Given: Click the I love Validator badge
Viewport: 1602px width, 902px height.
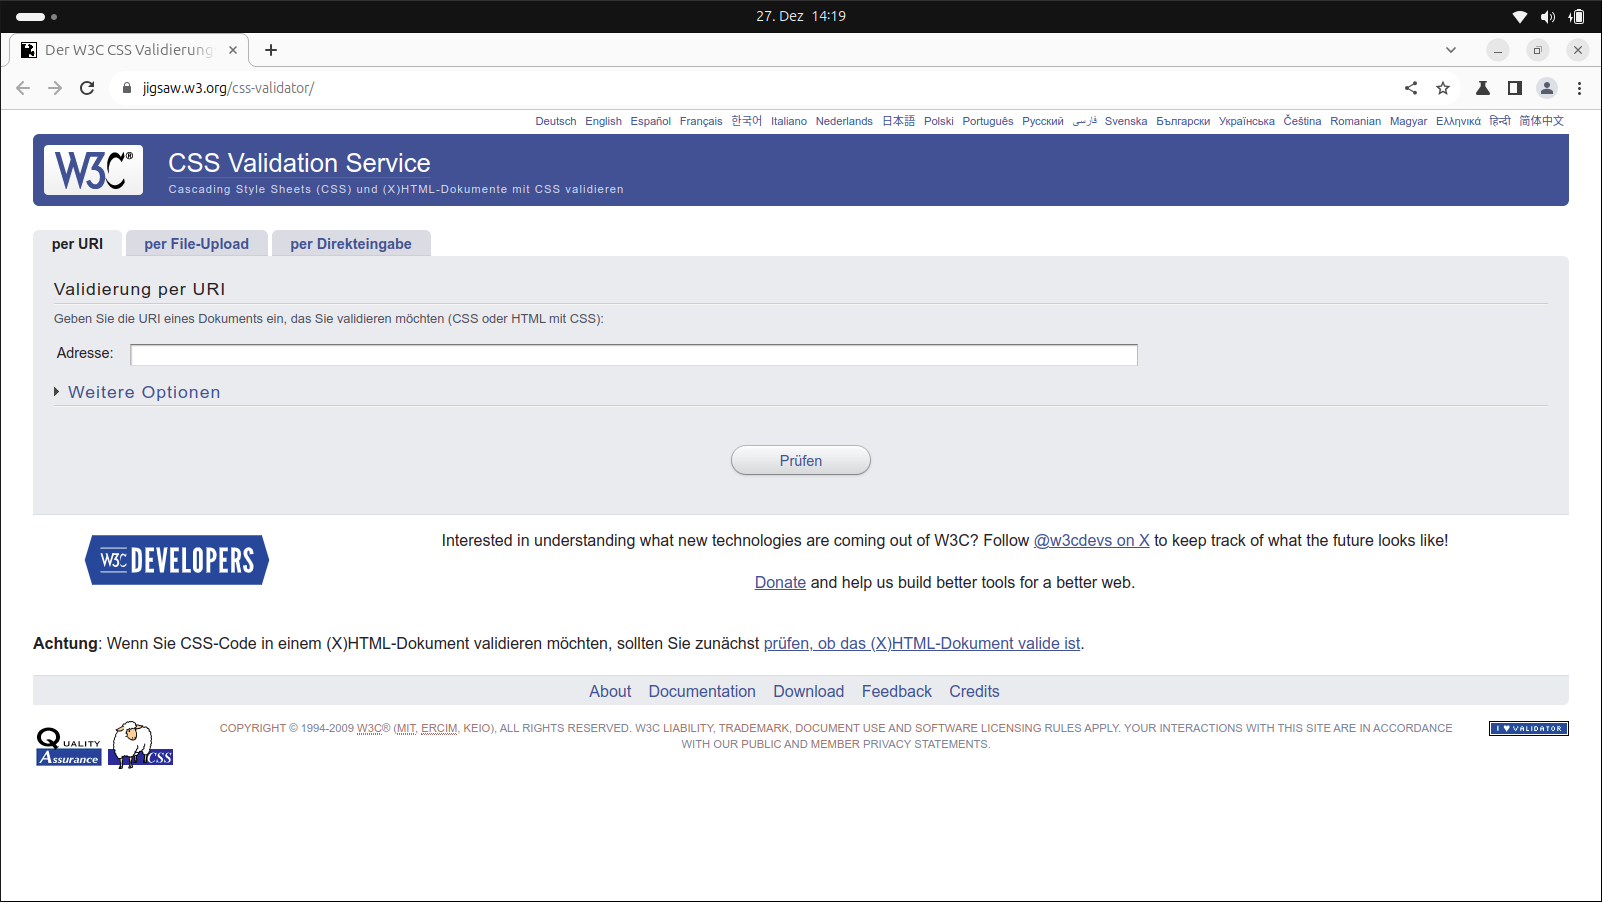Looking at the screenshot, I should coord(1528,728).
